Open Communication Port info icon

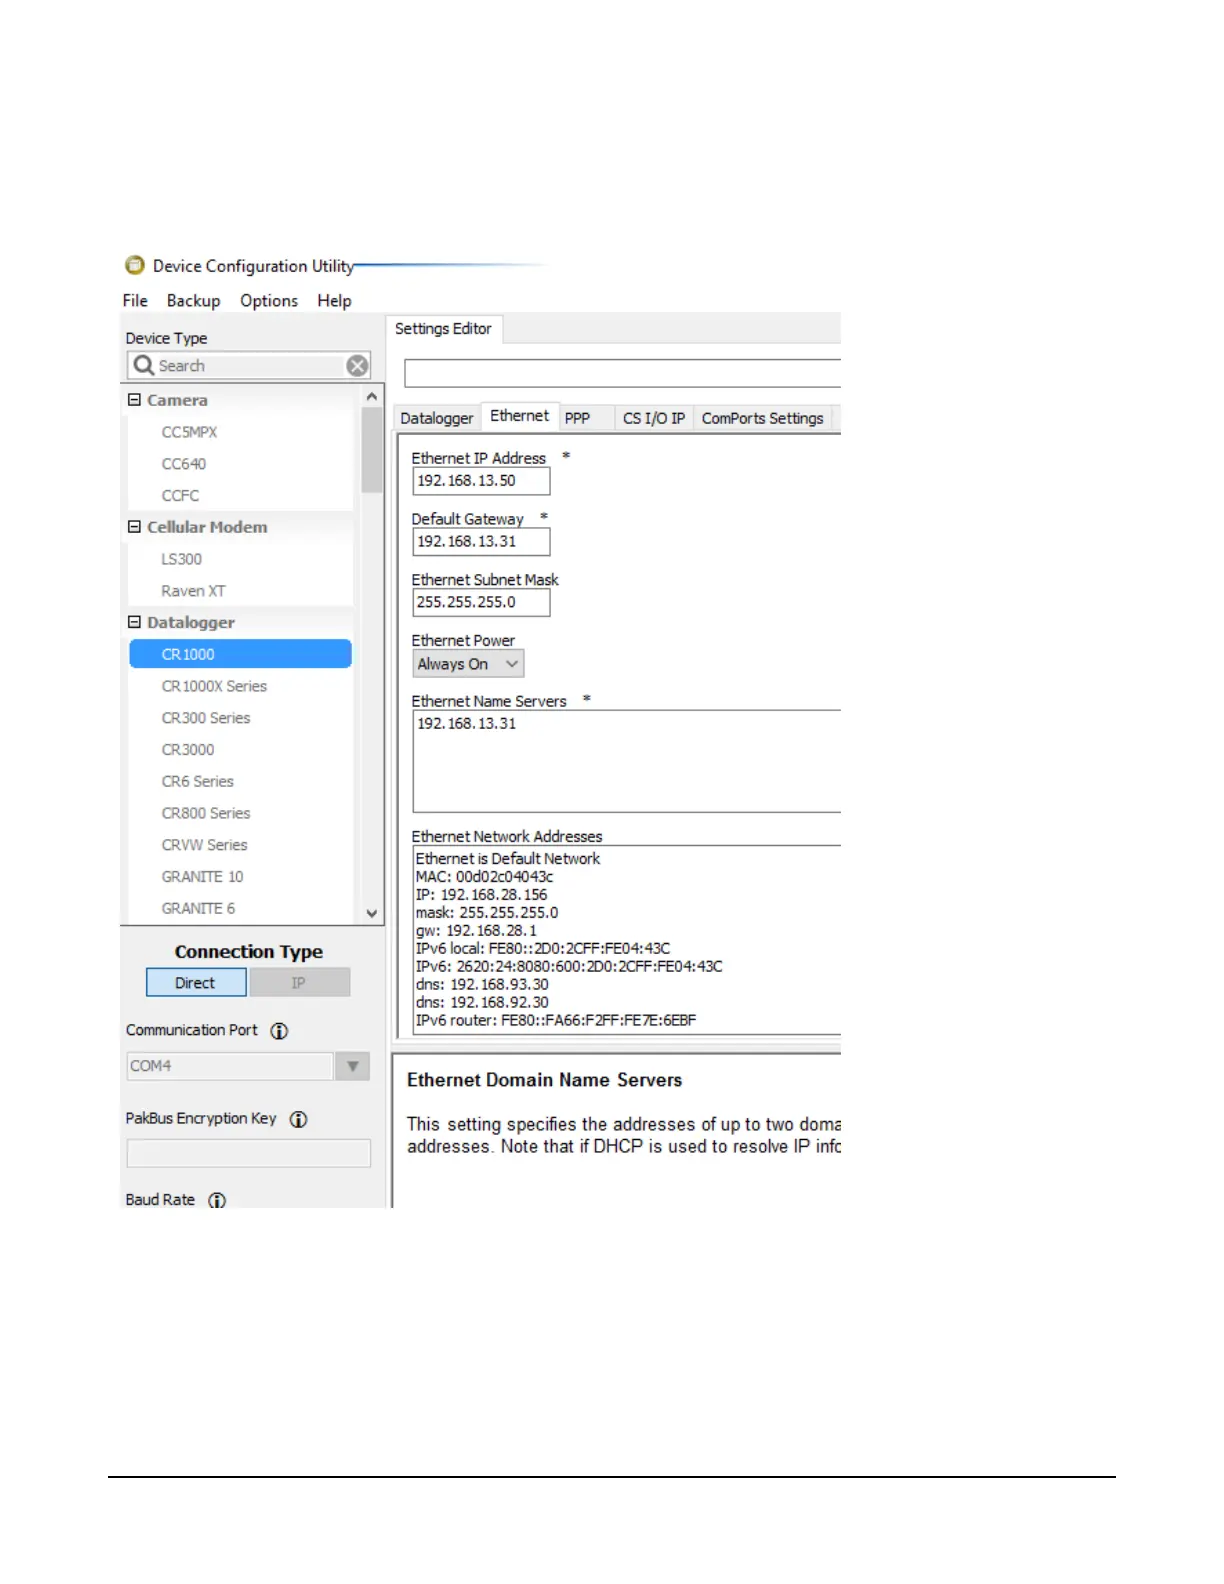coord(280,1031)
